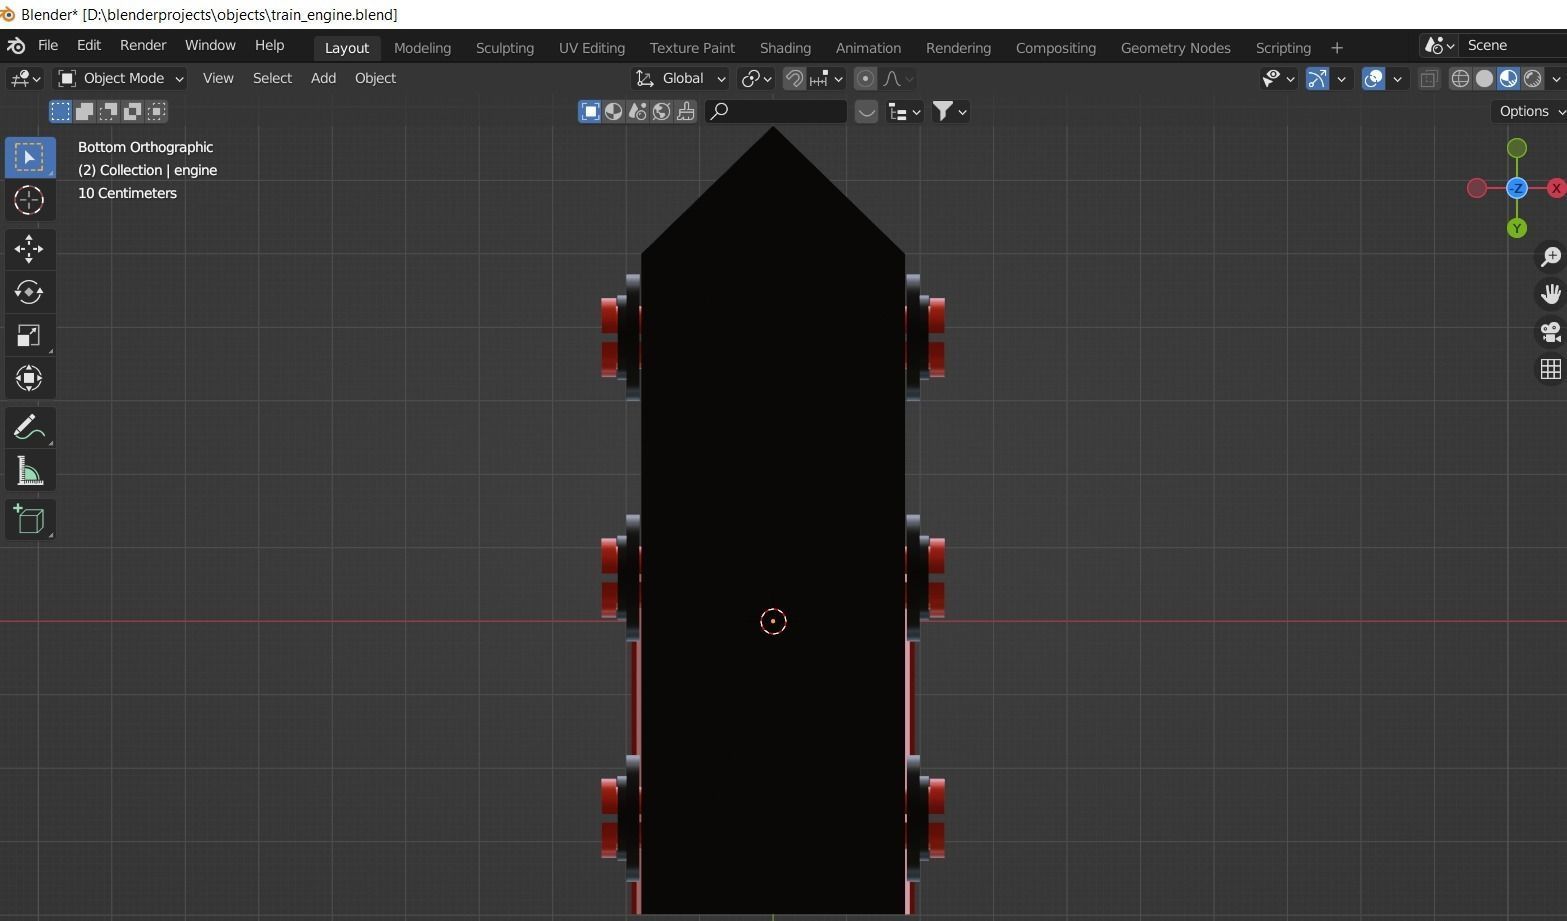Click the blue -Z axis on gizmo
The height and width of the screenshot is (921, 1567).
[x=1517, y=188]
